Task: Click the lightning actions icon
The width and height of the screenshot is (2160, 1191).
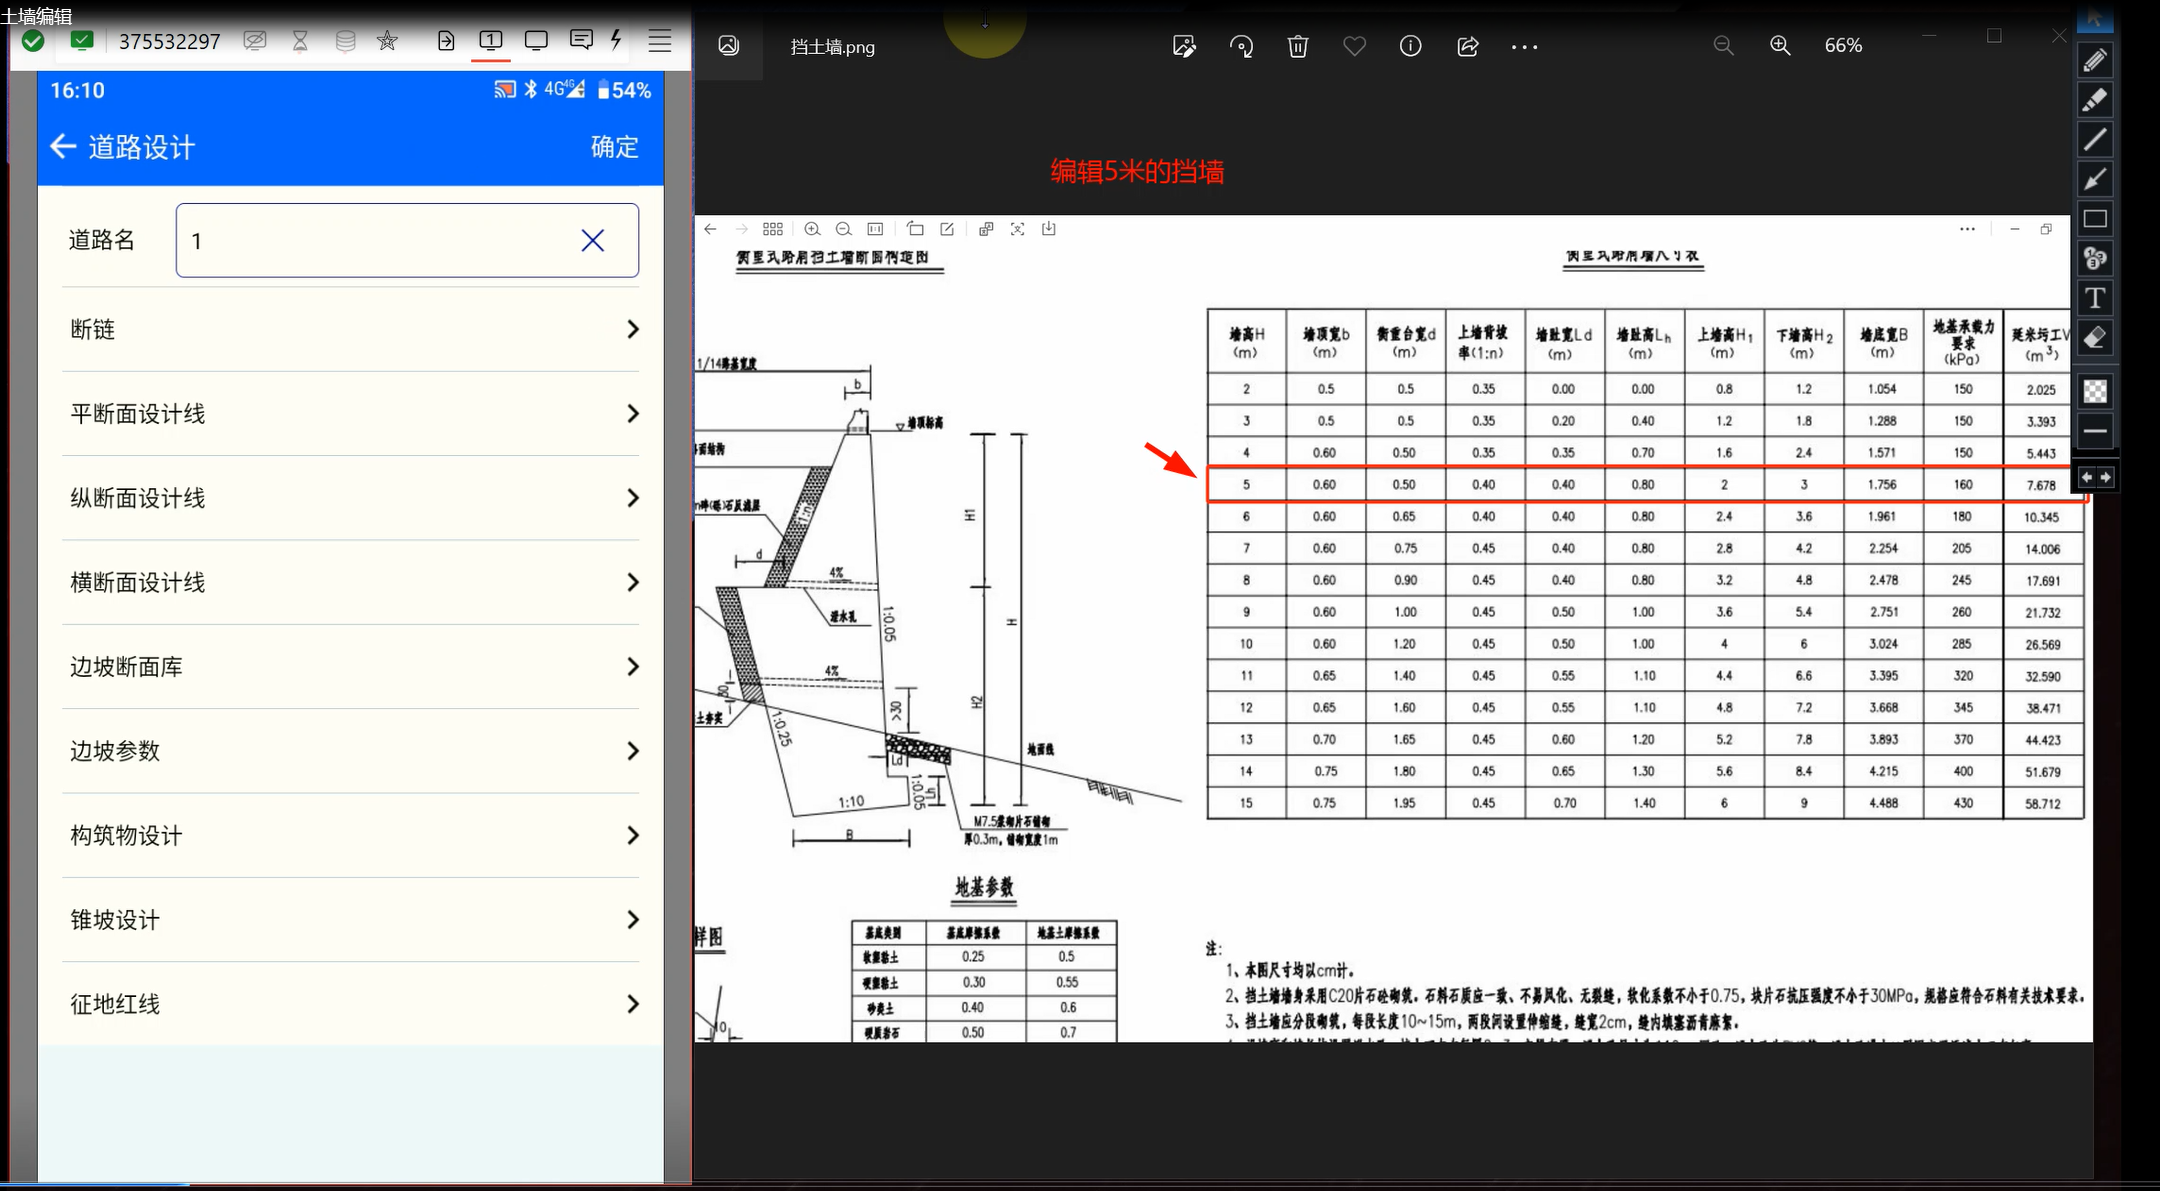Action: click(616, 40)
